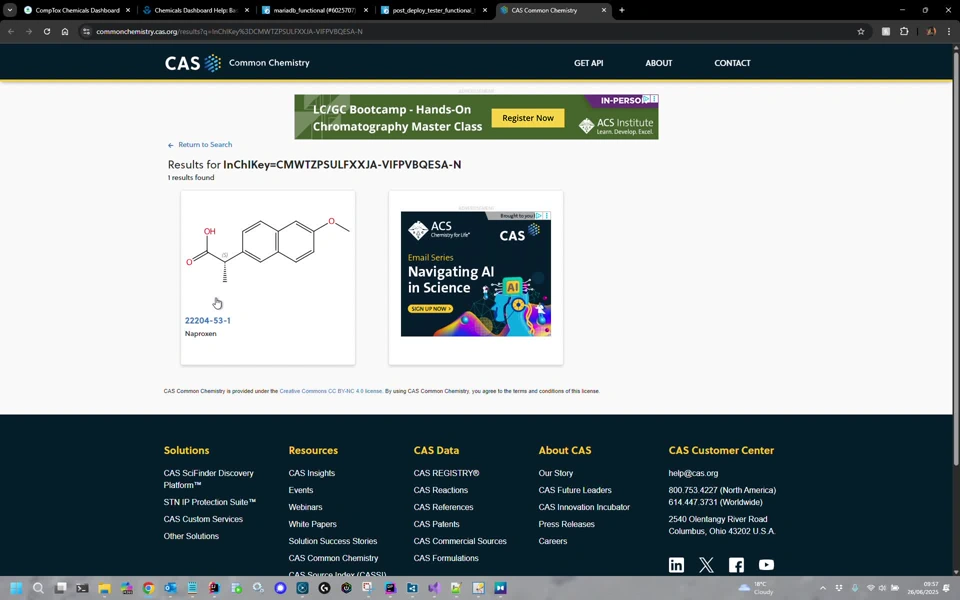The image size is (960, 600).
Task: Open the LinkedIn icon in footer
Action: (676, 565)
